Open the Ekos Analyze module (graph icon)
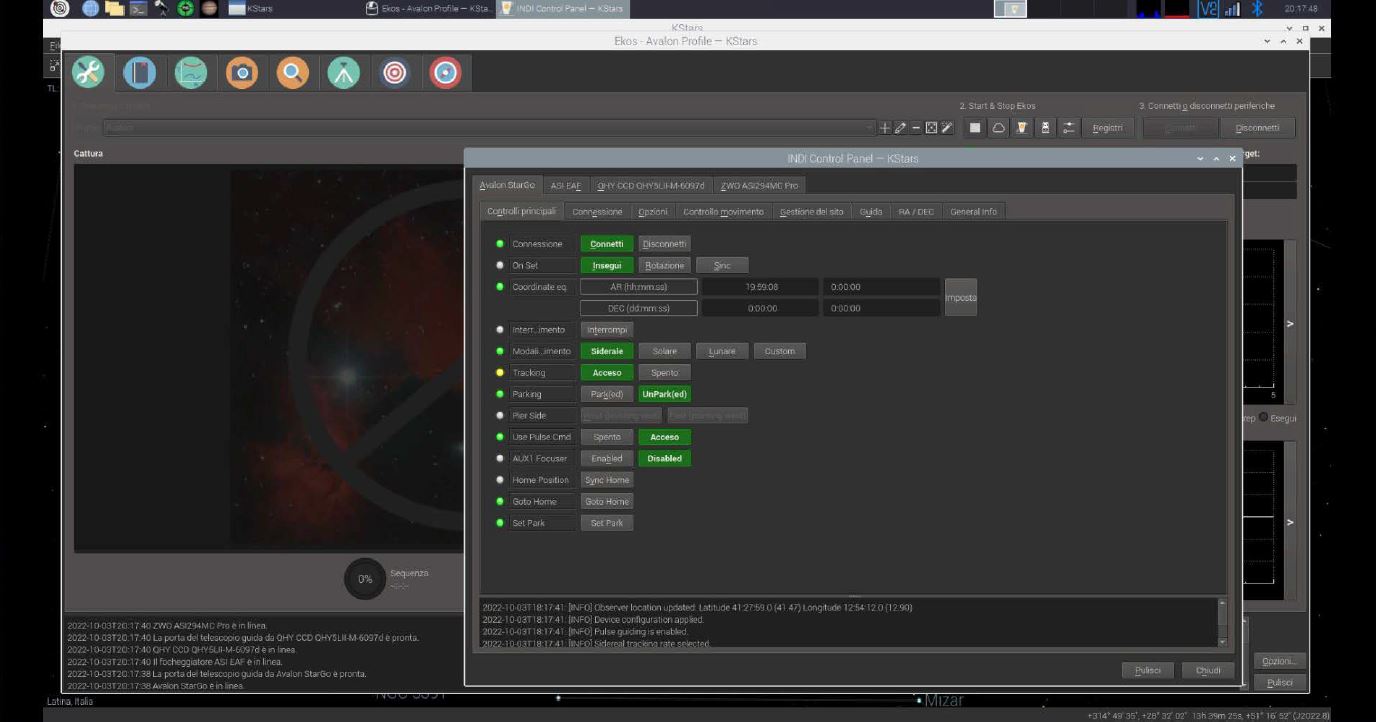The height and width of the screenshot is (722, 1376). coord(190,73)
